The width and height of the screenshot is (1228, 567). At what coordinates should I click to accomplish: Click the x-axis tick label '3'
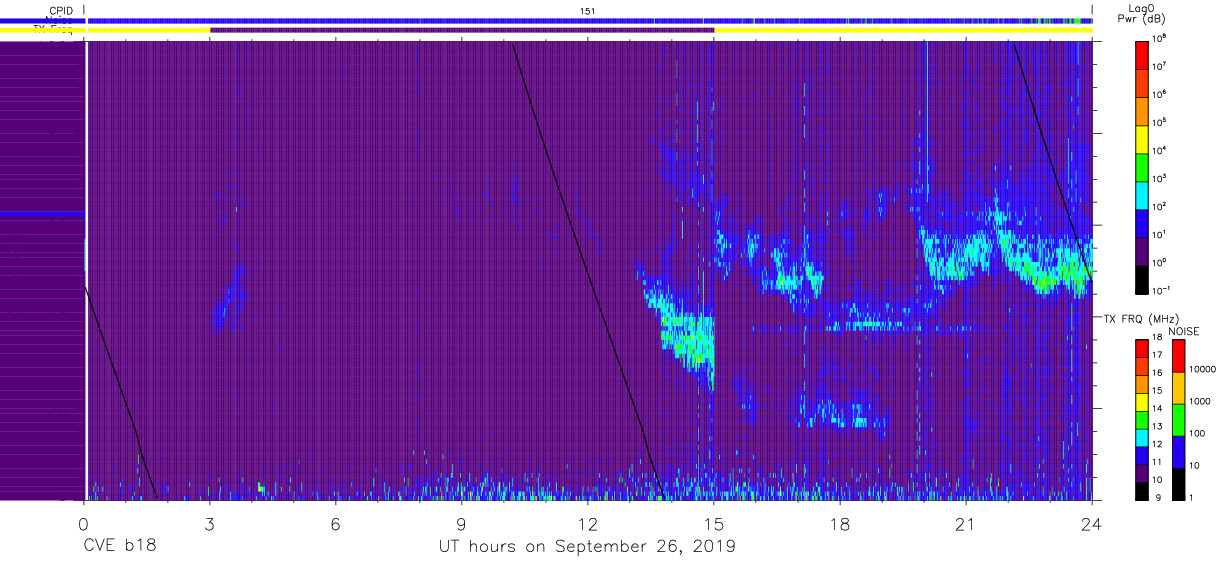[209, 523]
